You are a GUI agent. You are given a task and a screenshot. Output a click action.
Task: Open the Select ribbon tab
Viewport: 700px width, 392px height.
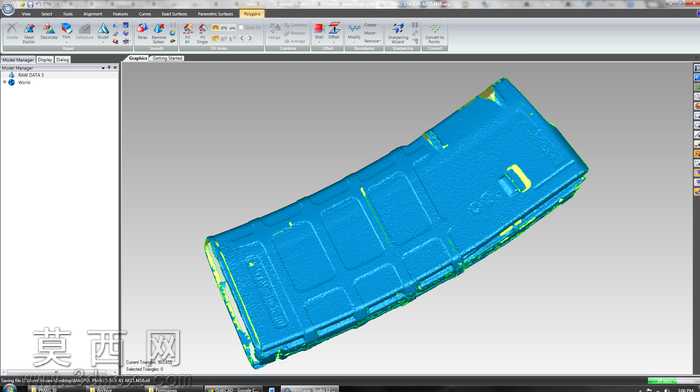pos(46,14)
